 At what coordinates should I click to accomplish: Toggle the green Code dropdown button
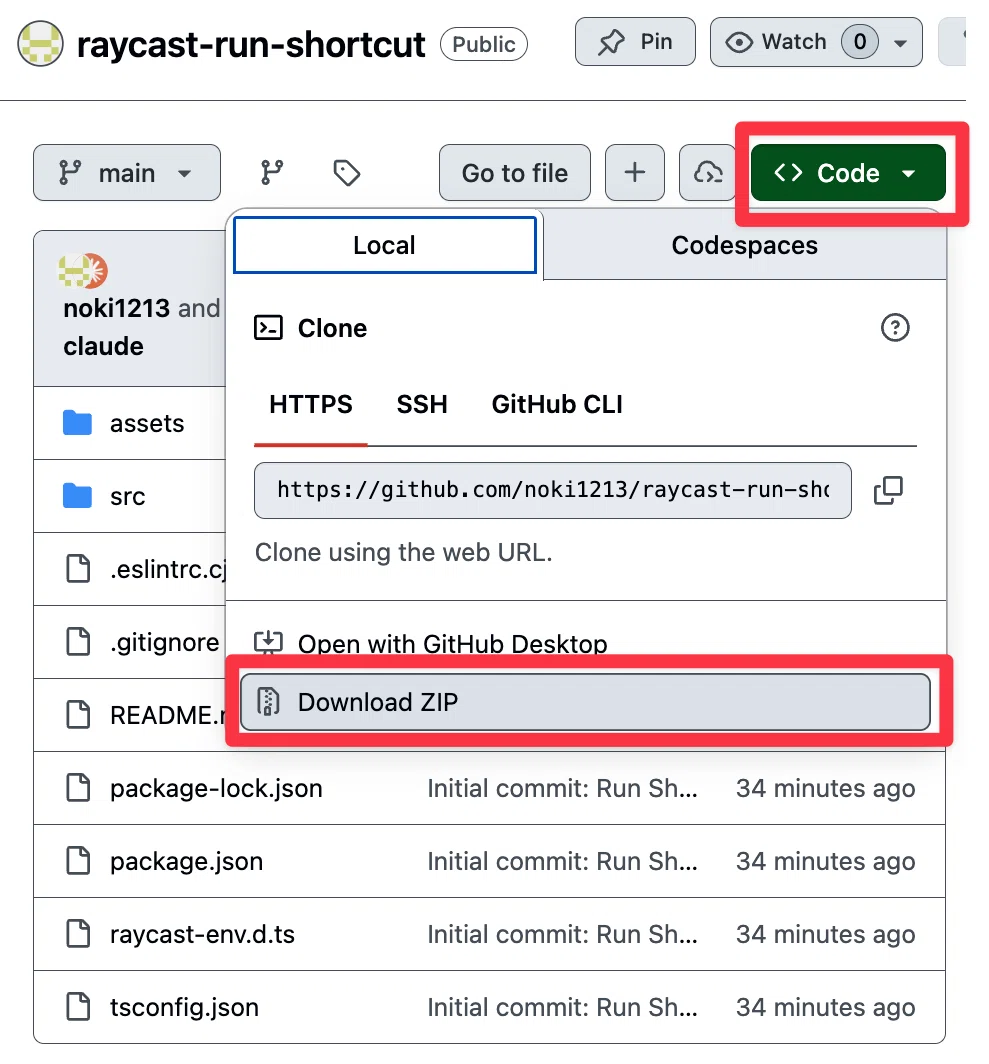pos(848,172)
